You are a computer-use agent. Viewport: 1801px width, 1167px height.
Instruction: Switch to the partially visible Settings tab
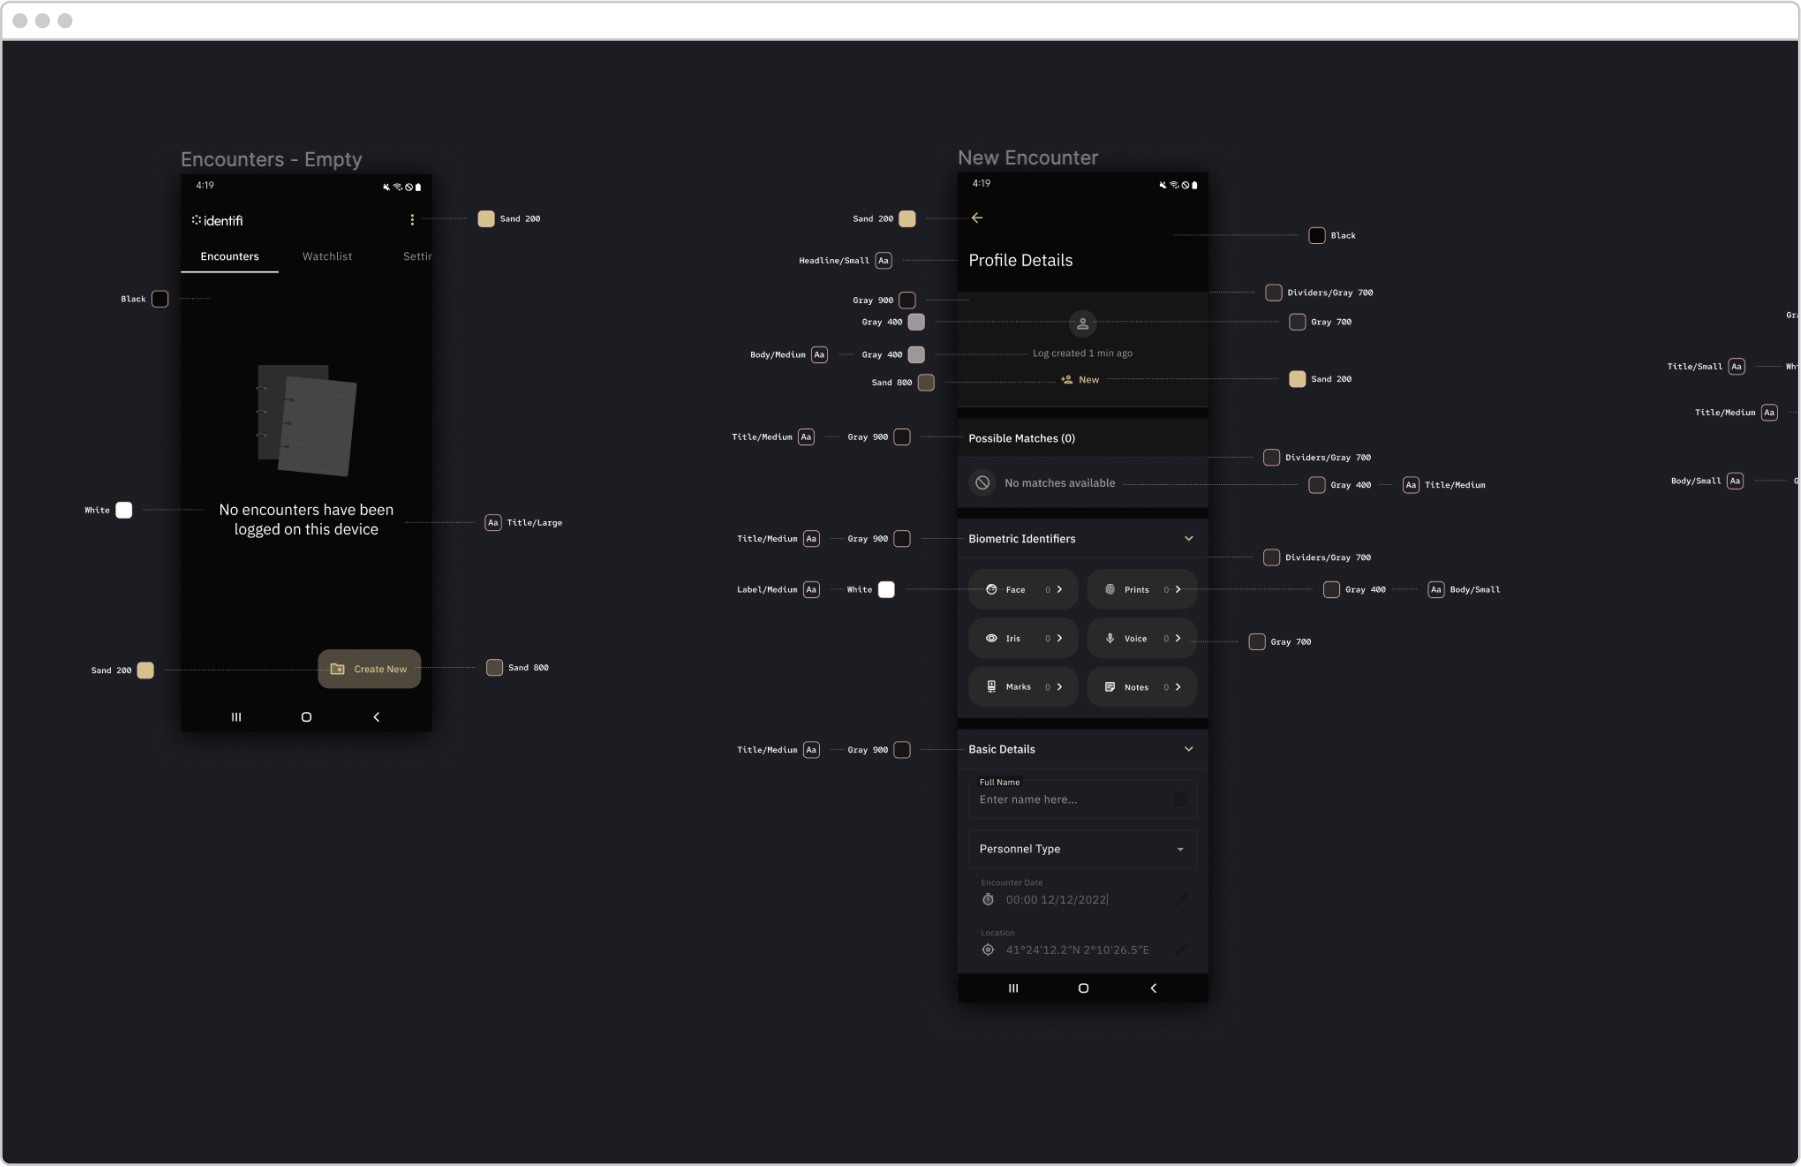click(x=417, y=257)
